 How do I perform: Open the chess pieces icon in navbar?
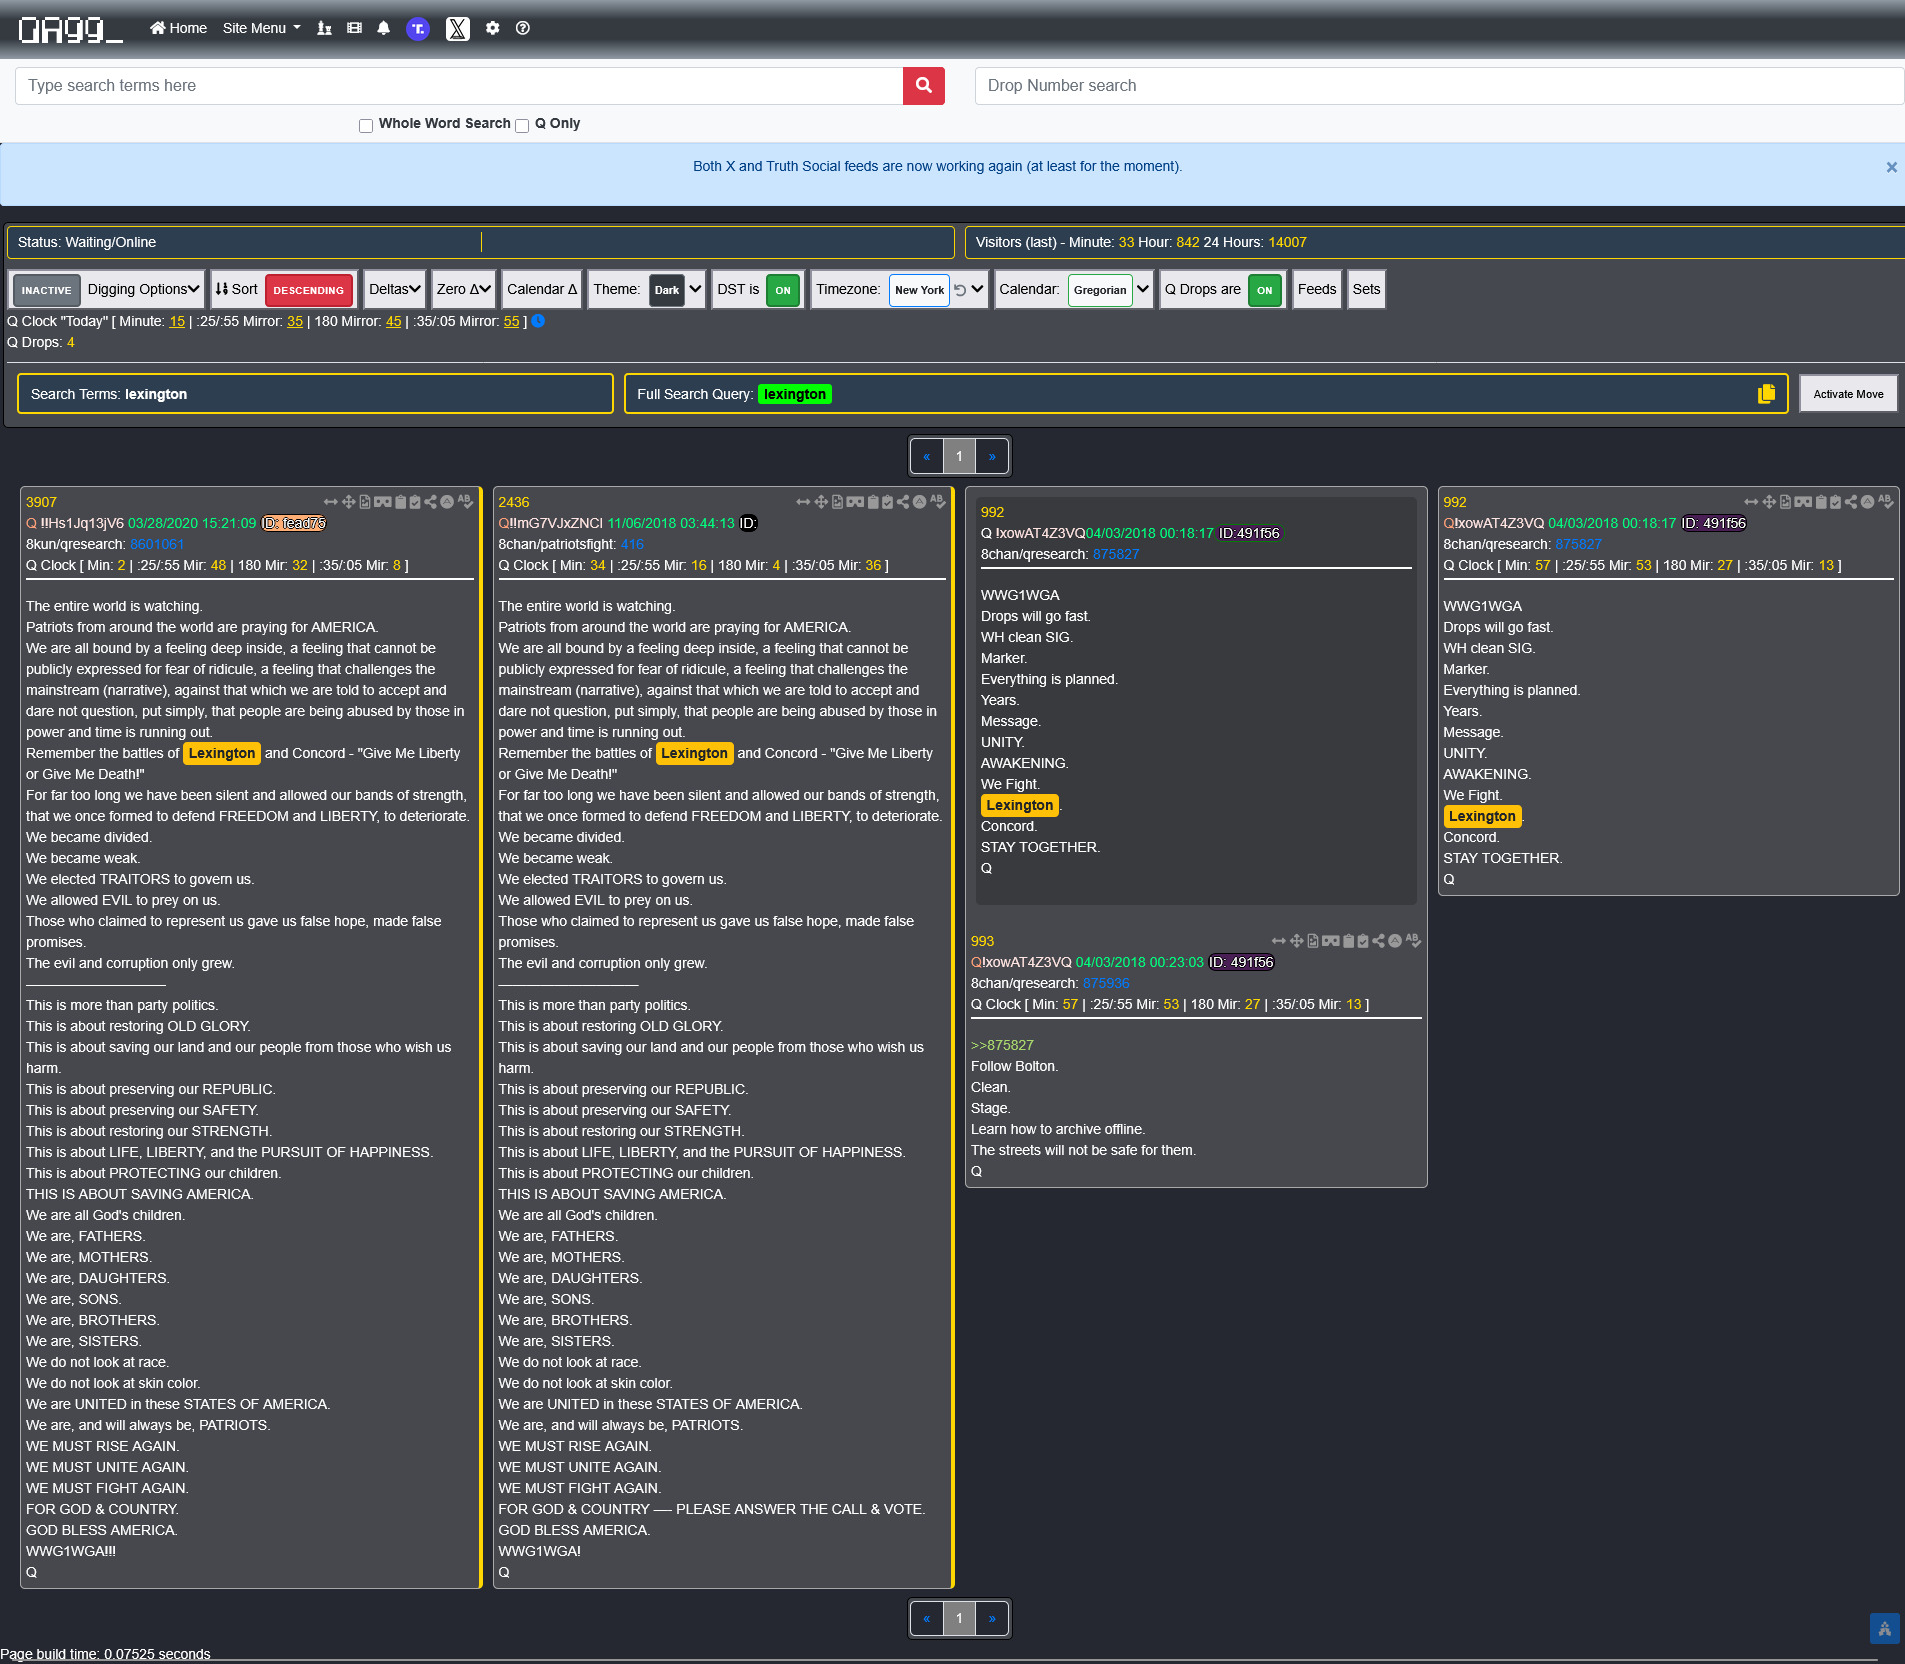324,28
